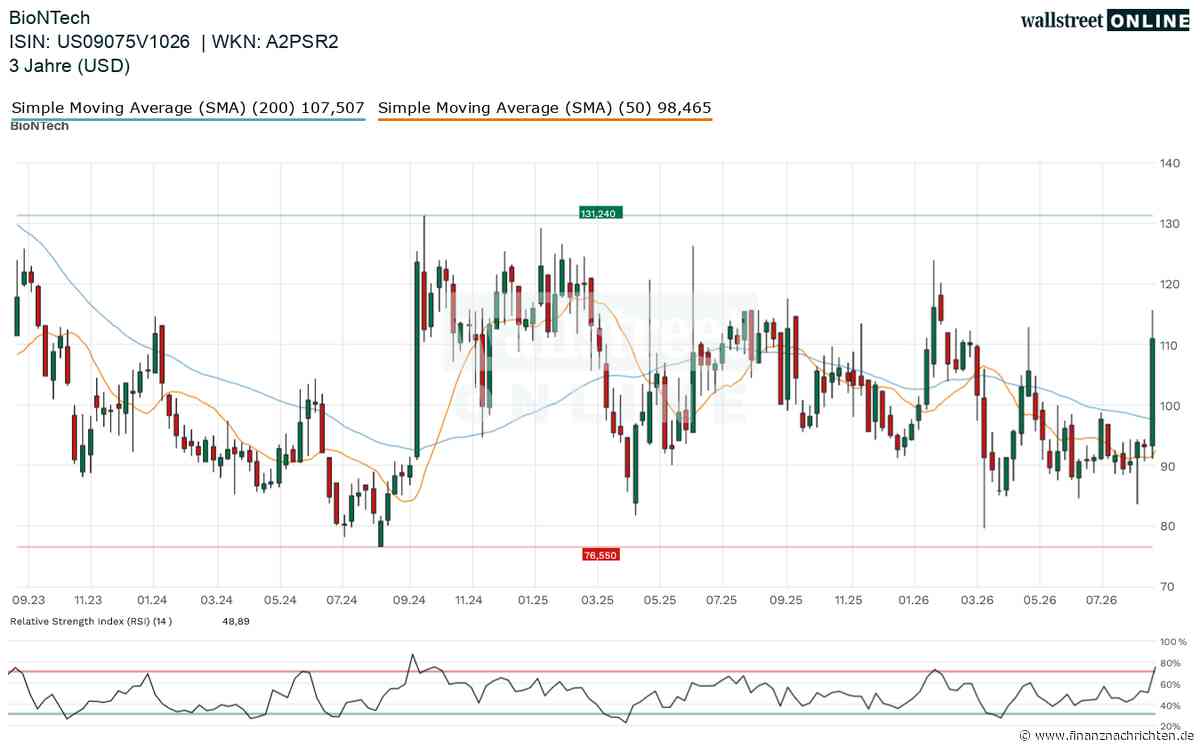This screenshot has width=1200, height=750.
Task: Select the SMA (50) 98,465 legend entry
Action: 545,107
